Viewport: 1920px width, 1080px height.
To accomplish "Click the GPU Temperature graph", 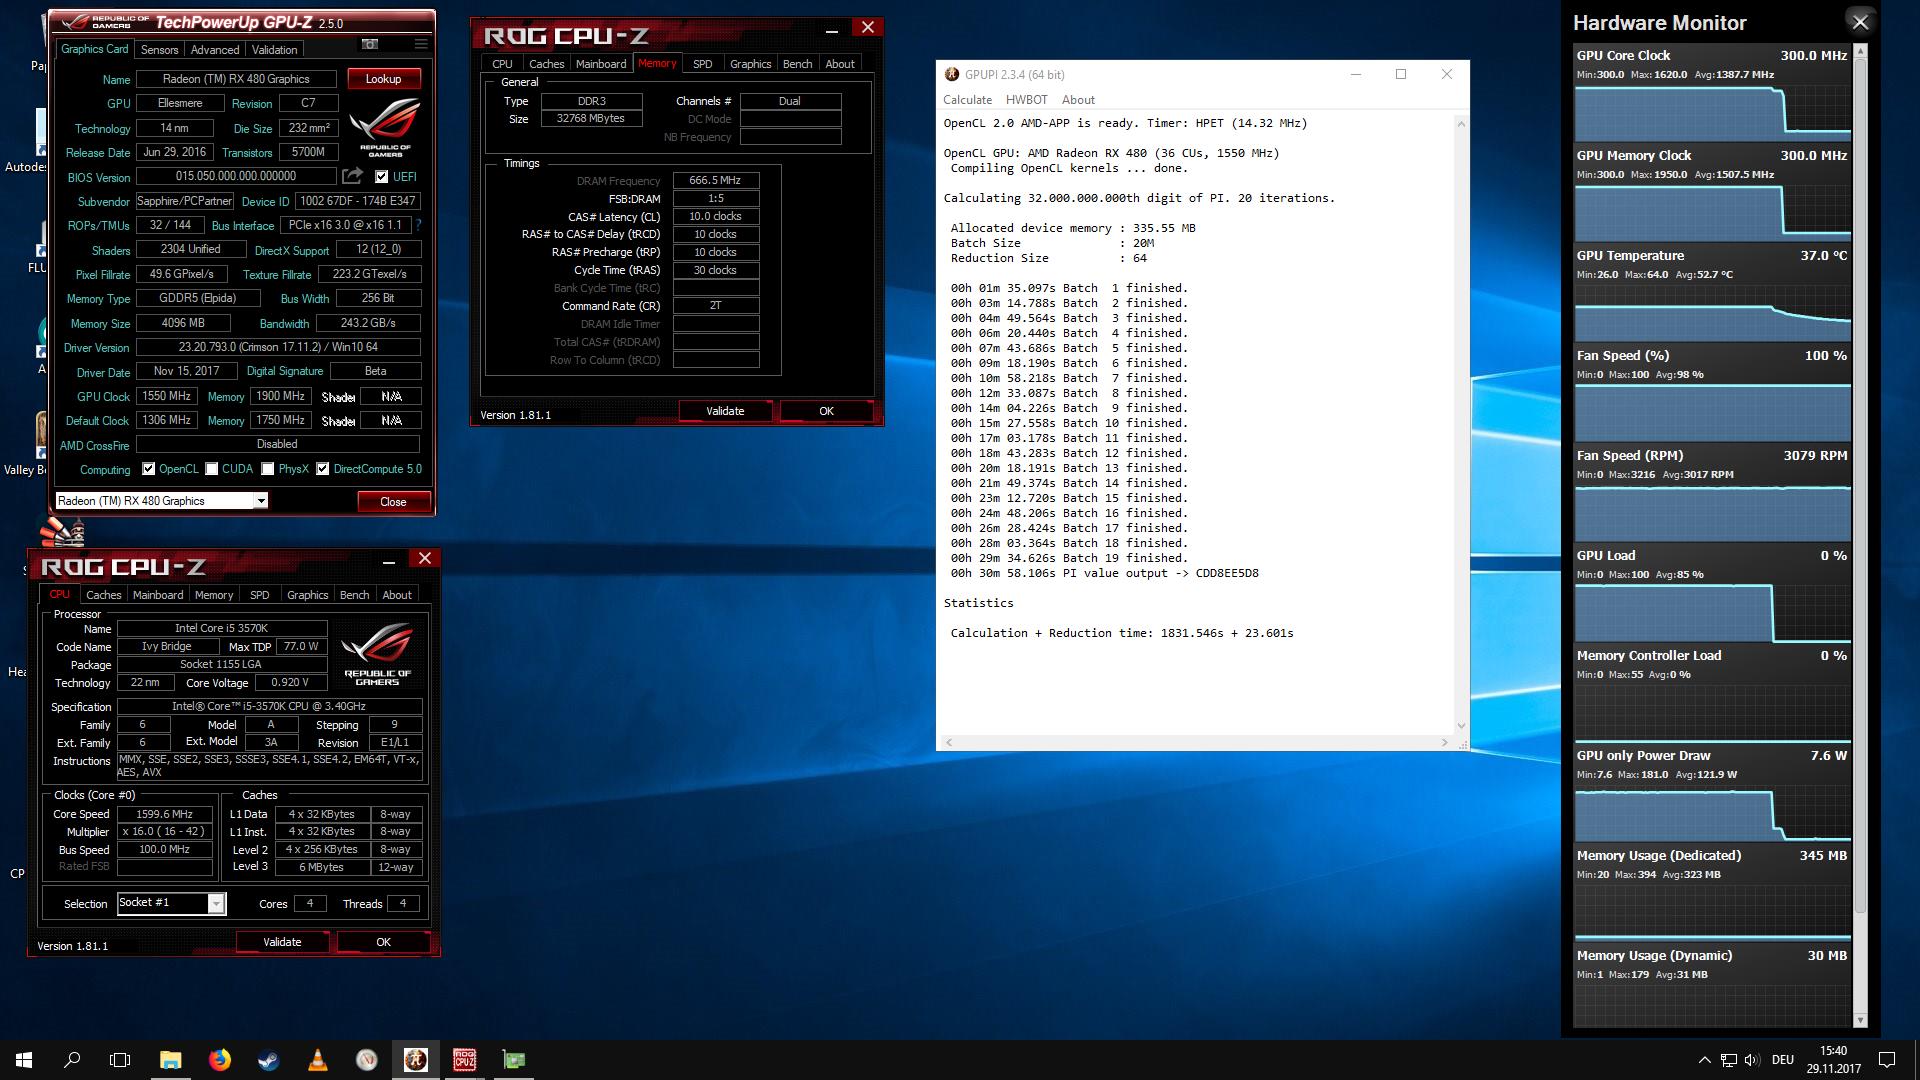I will coord(1712,312).
